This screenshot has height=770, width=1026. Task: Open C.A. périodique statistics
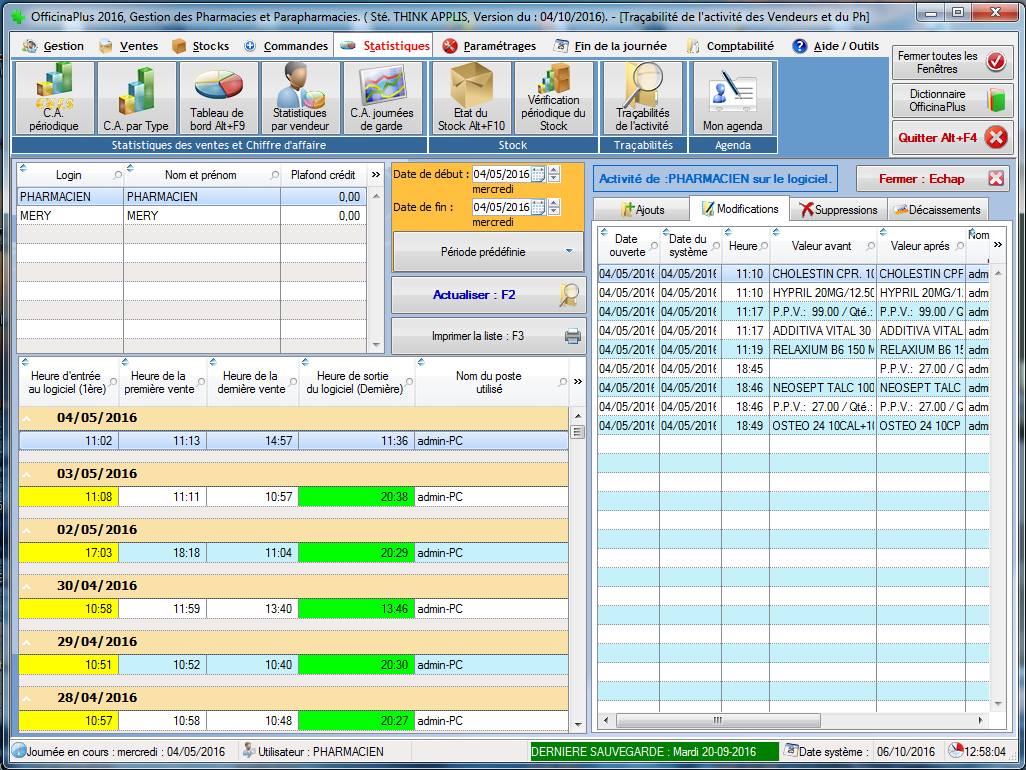pos(54,98)
